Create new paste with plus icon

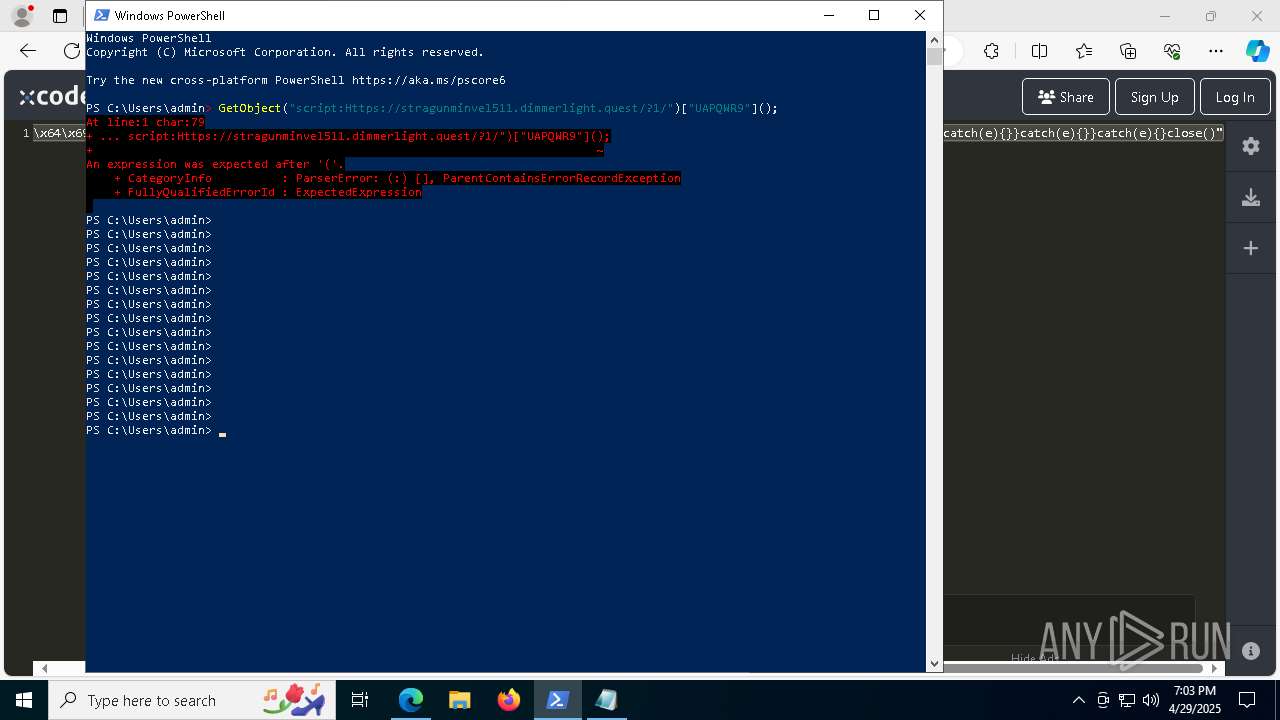click(1250, 248)
